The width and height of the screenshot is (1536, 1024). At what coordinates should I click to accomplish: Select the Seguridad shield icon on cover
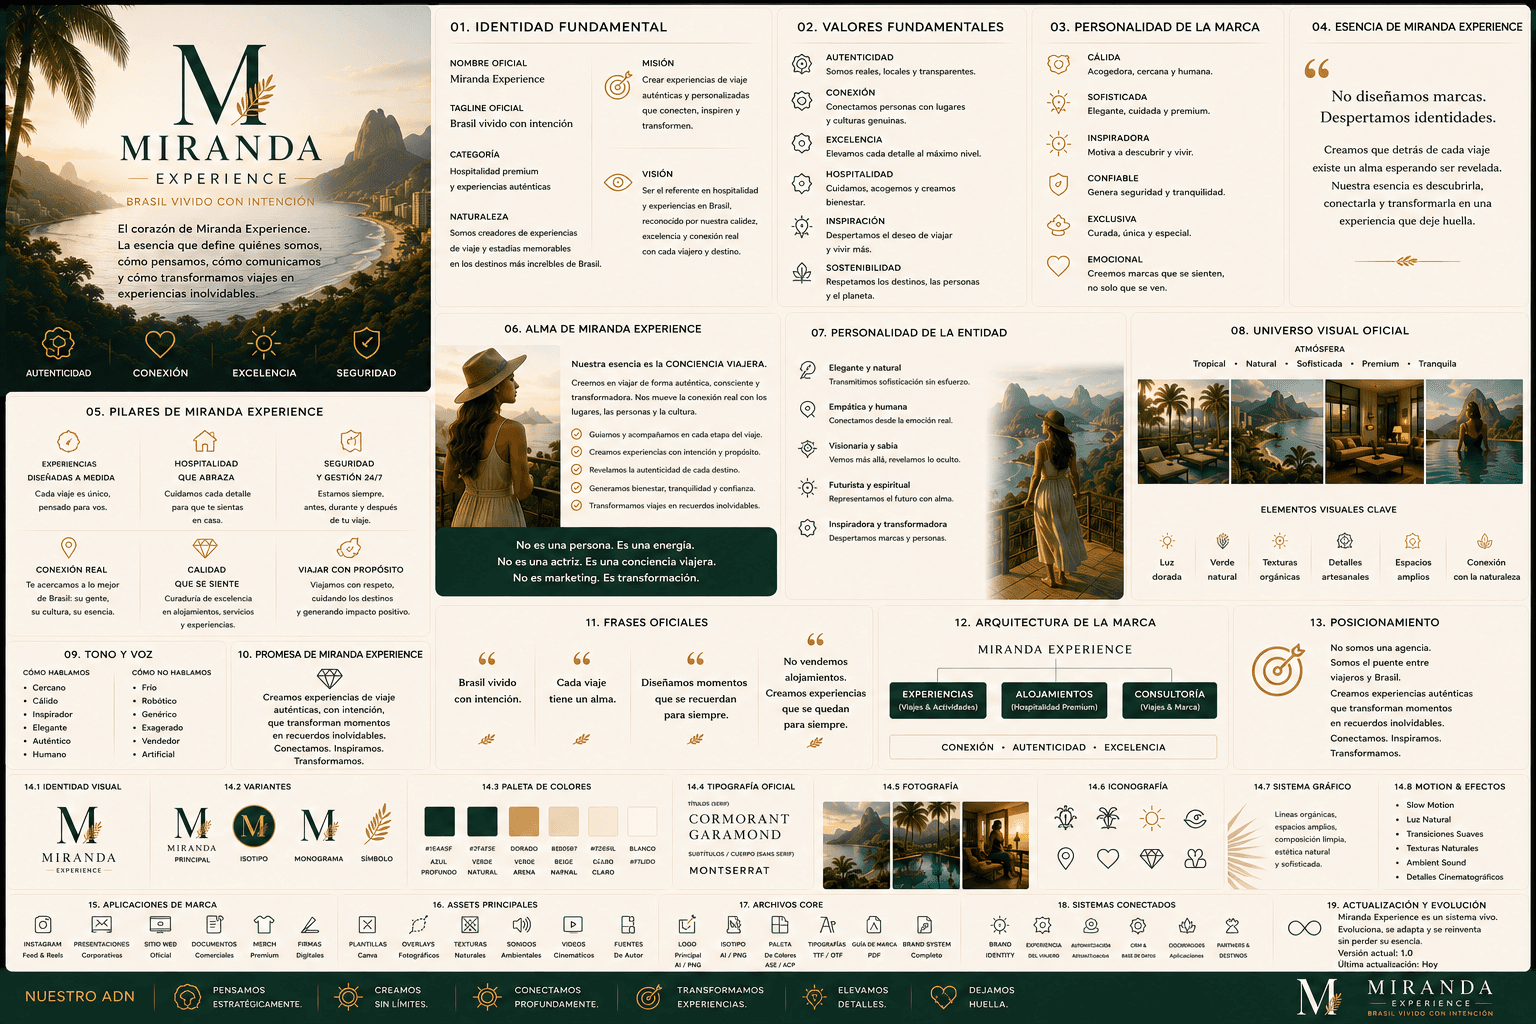point(366,343)
